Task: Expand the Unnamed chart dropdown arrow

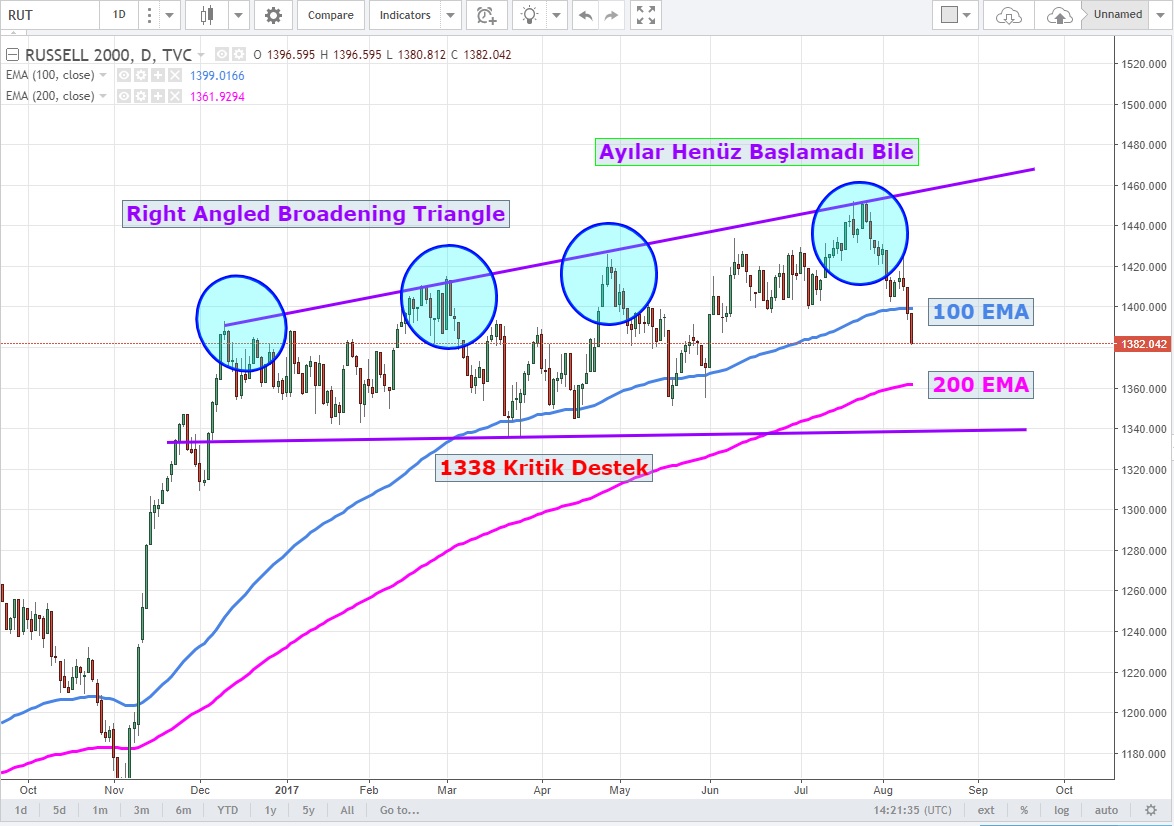Action: tap(1161, 15)
